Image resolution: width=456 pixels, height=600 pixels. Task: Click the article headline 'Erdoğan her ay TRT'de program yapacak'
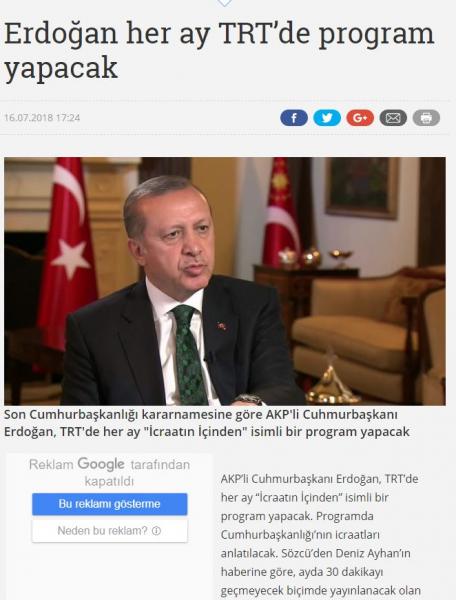click(x=219, y=51)
